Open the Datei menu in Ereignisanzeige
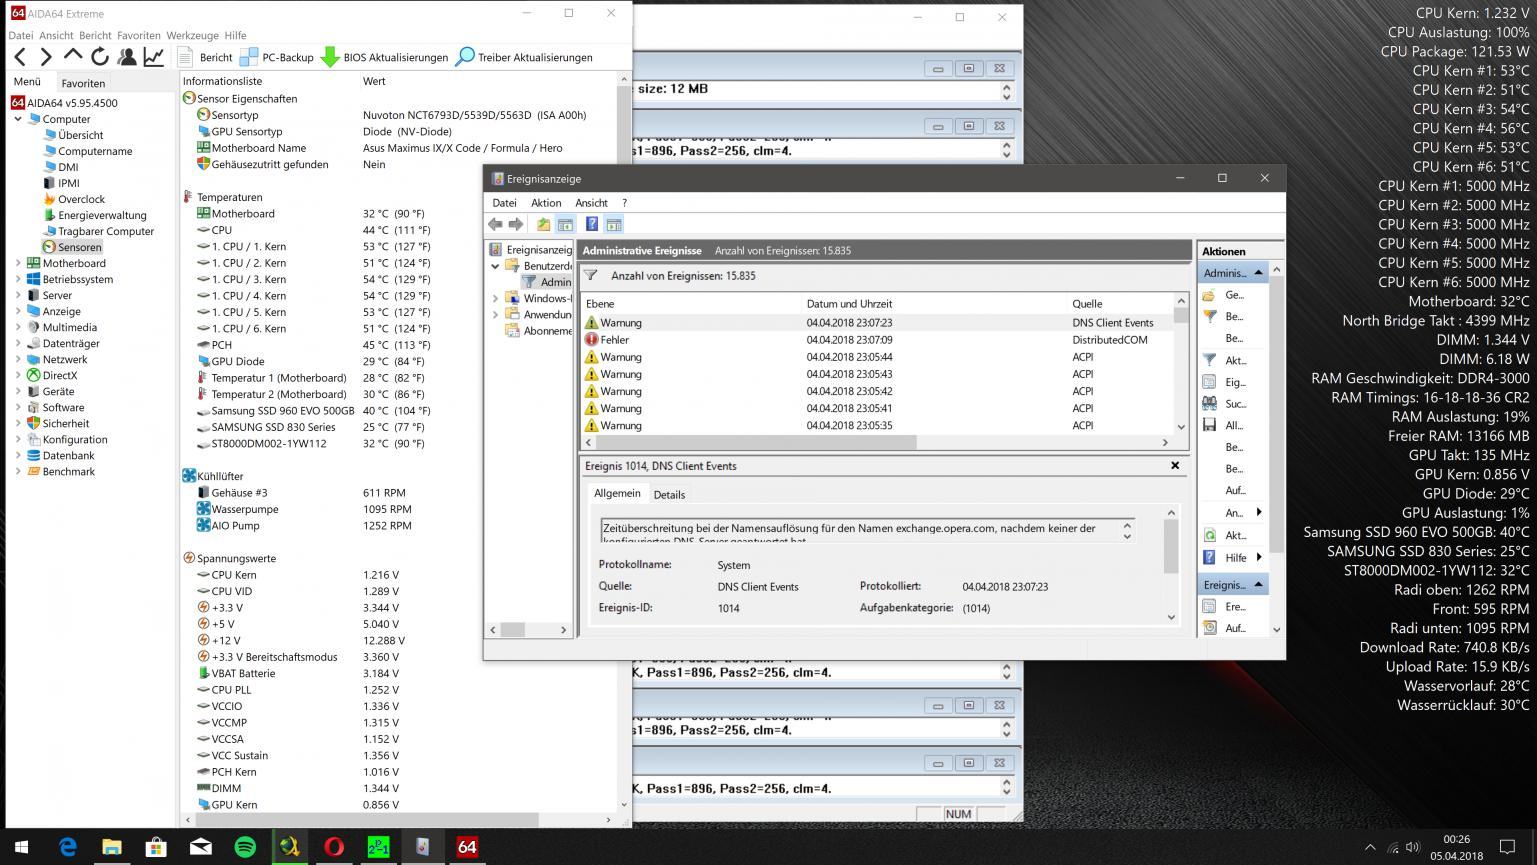The width and height of the screenshot is (1537, 865). pyautogui.click(x=504, y=202)
